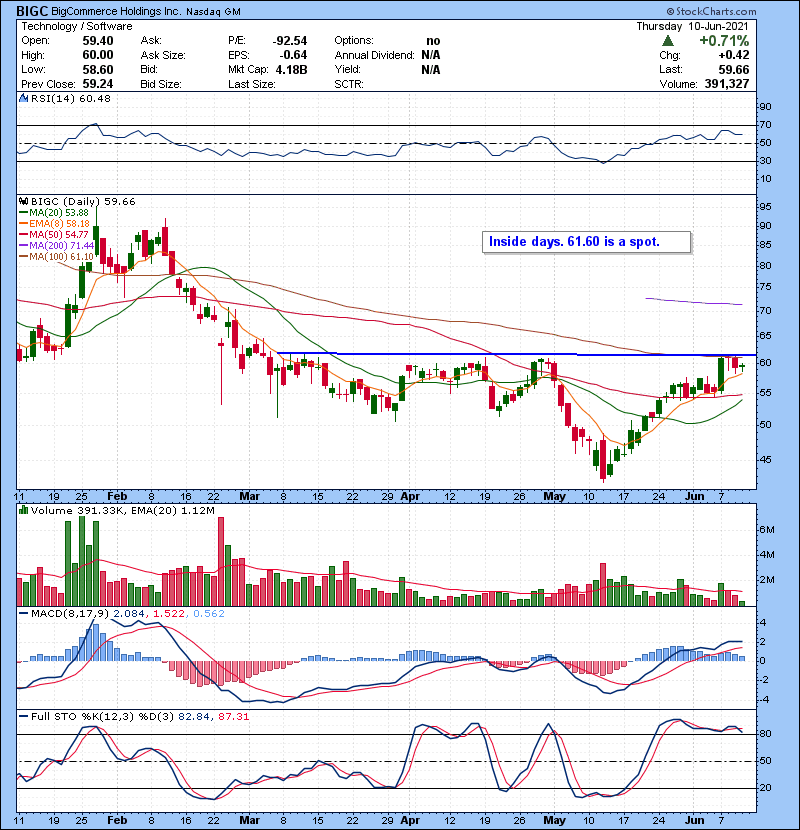Click the +0.71% percent change value
Screen dimensions: 800x830
pyautogui.click(x=724, y=41)
